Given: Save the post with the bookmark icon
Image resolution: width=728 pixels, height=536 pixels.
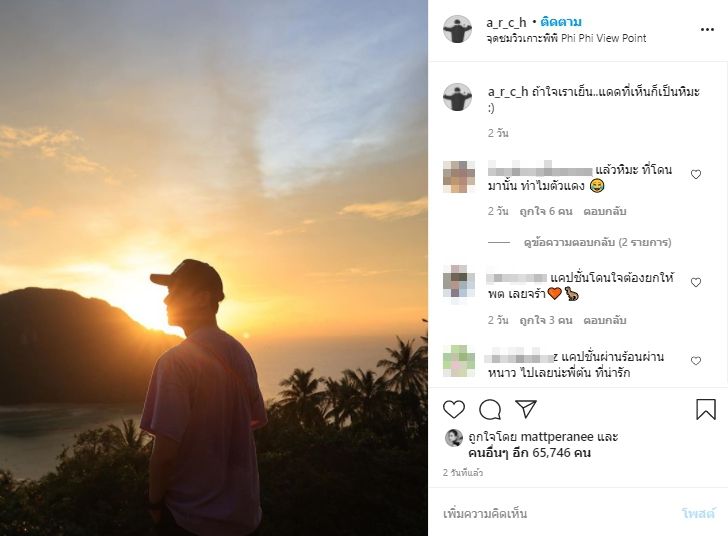Looking at the screenshot, I should (706, 409).
